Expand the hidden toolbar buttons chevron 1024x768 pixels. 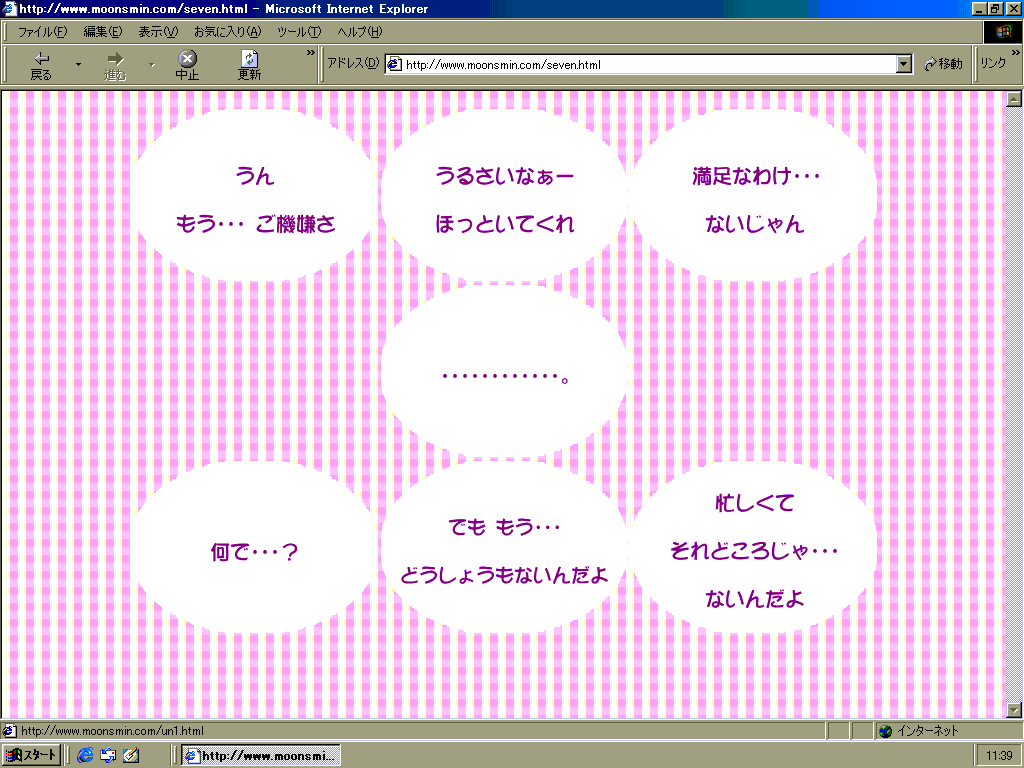click(x=311, y=52)
